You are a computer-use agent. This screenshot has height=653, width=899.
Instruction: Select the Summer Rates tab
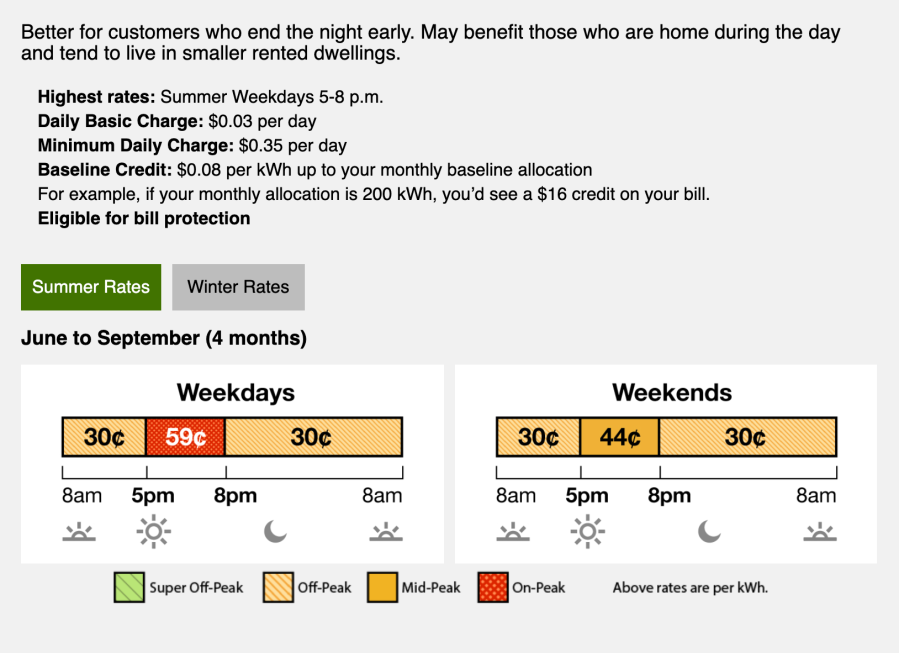coord(91,287)
